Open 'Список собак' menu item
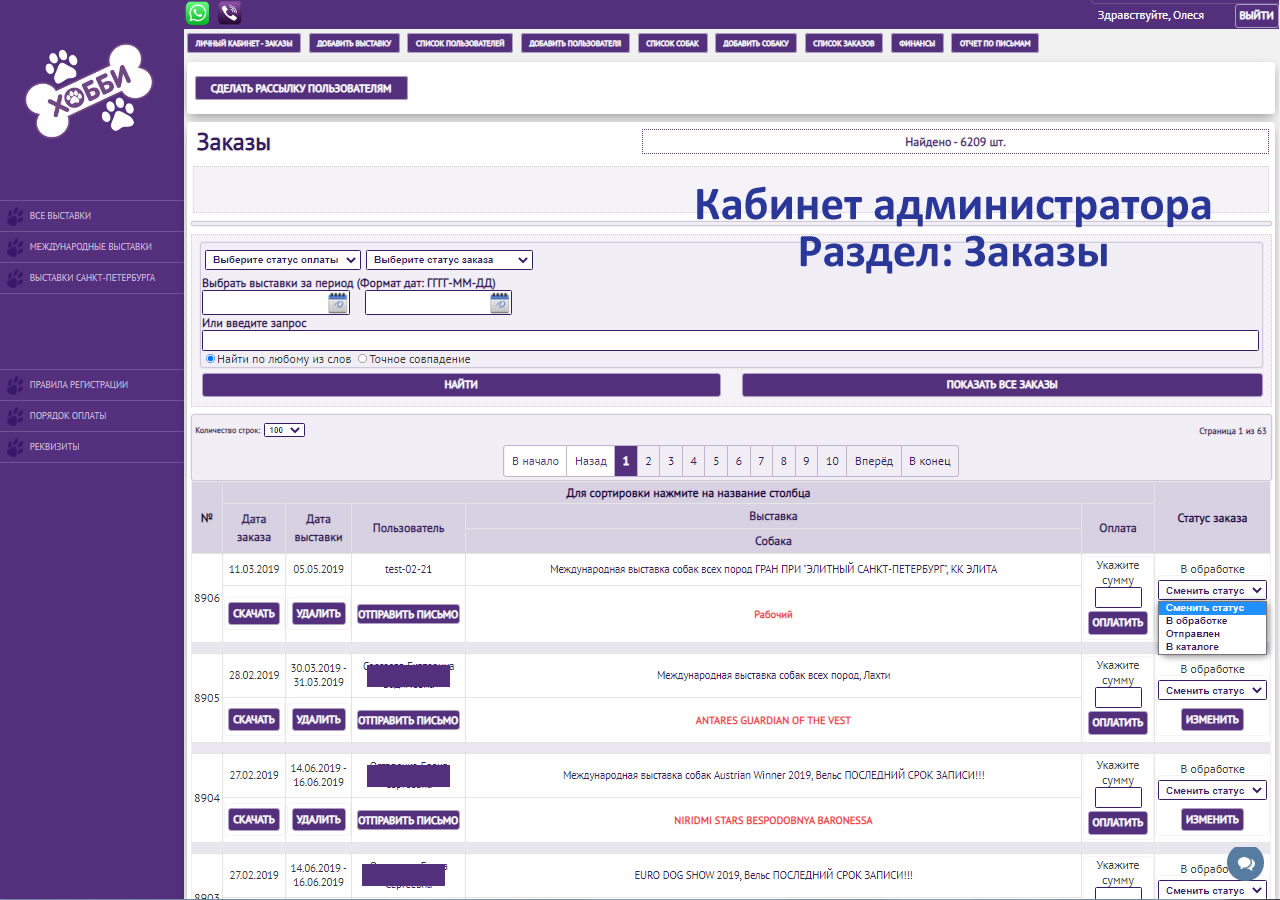 [x=672, y=43]
